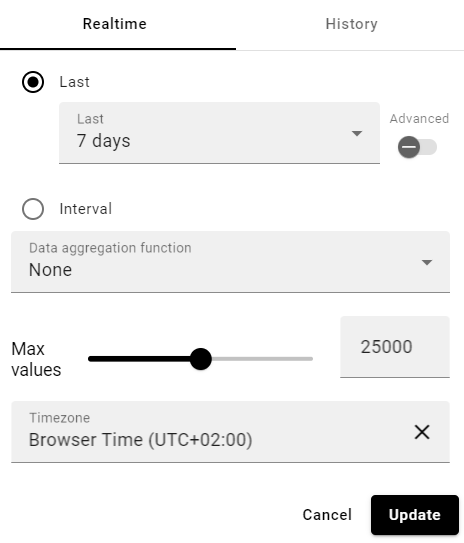Click the Advanced label text
464x543 pixels.
tap(419, 118)
